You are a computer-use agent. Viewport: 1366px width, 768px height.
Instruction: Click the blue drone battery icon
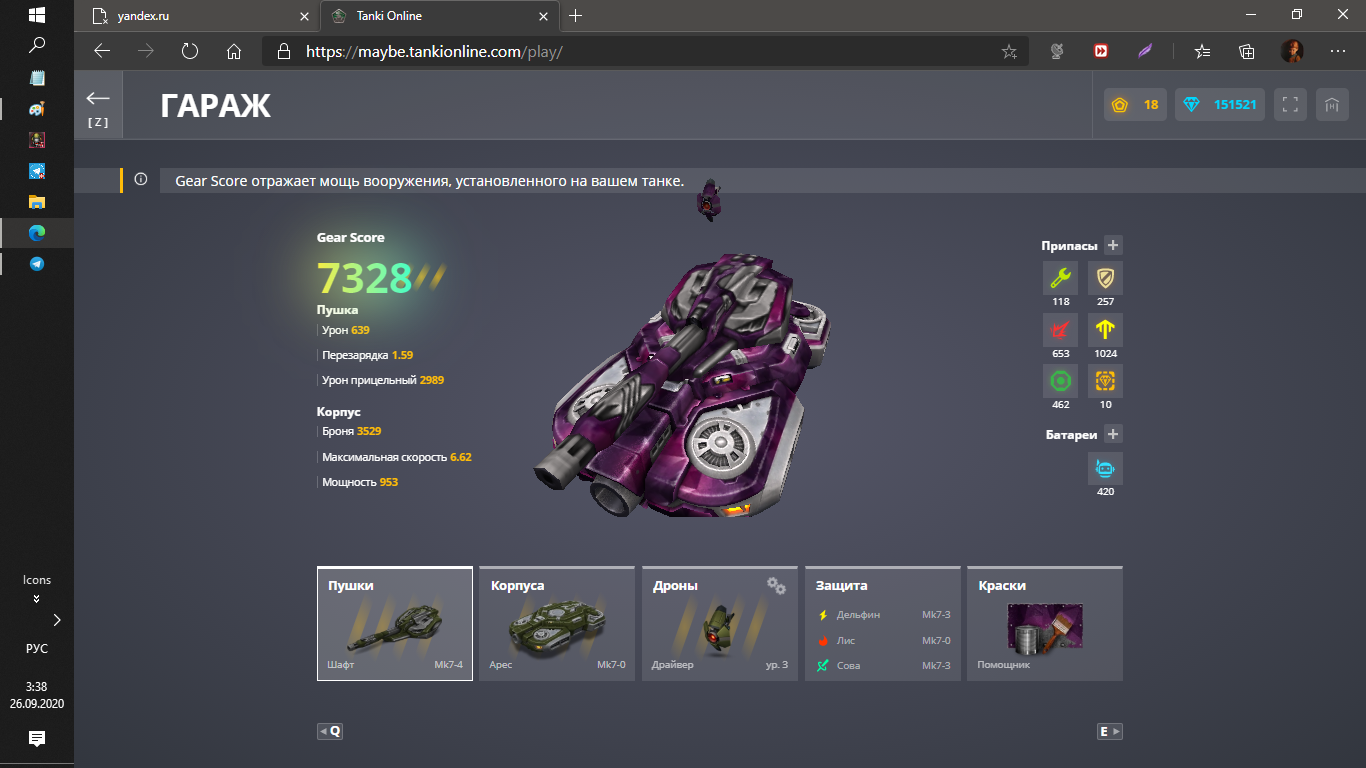coord(1105,468)
